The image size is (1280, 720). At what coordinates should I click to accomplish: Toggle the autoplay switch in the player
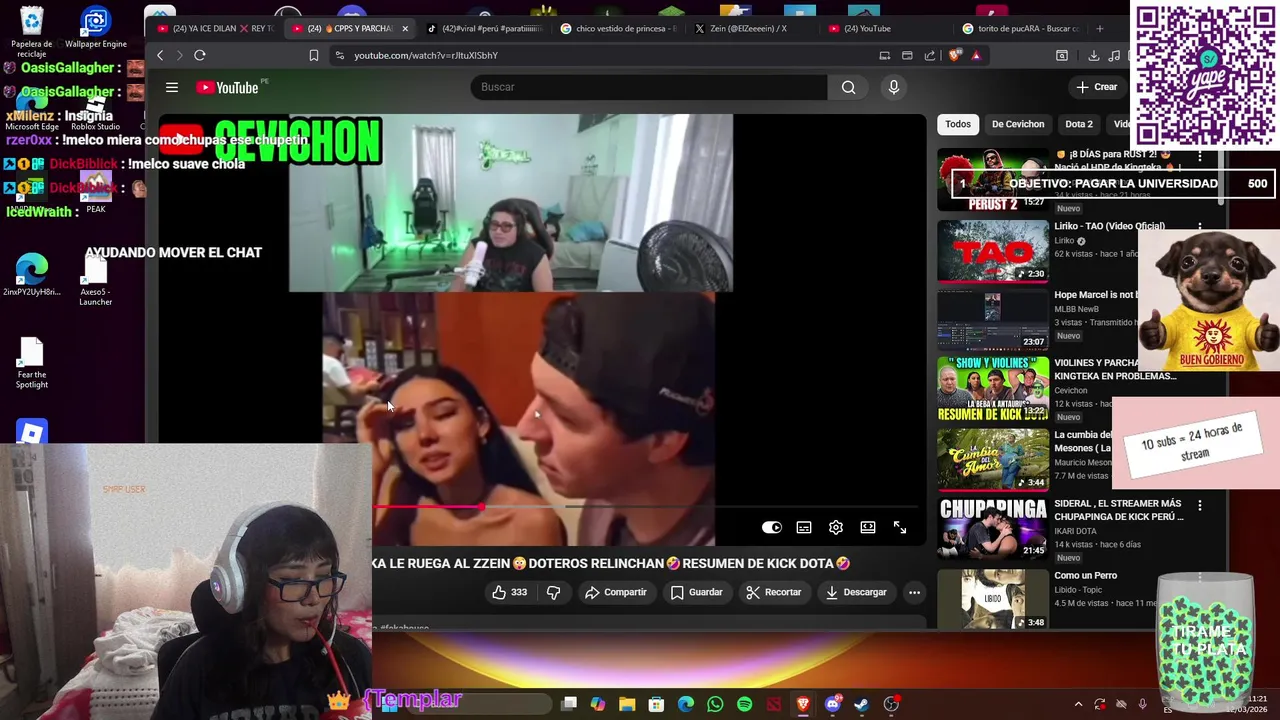click(x=772, y=528)
